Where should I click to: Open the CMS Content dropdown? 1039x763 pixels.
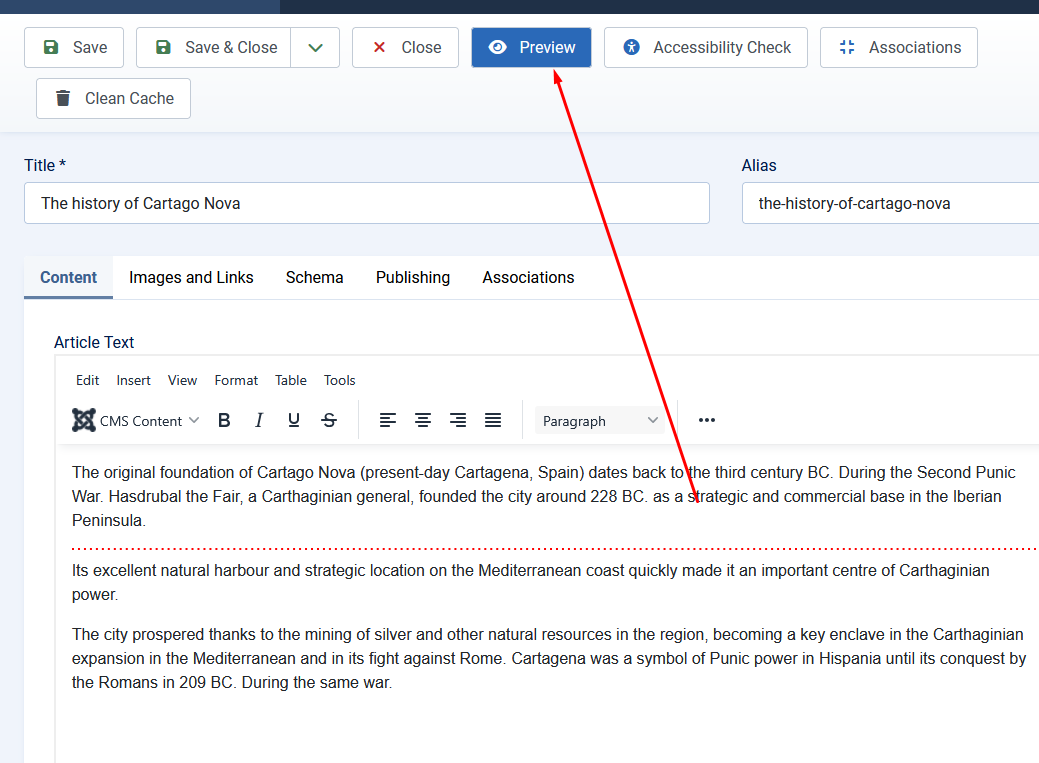coord(136,421)
